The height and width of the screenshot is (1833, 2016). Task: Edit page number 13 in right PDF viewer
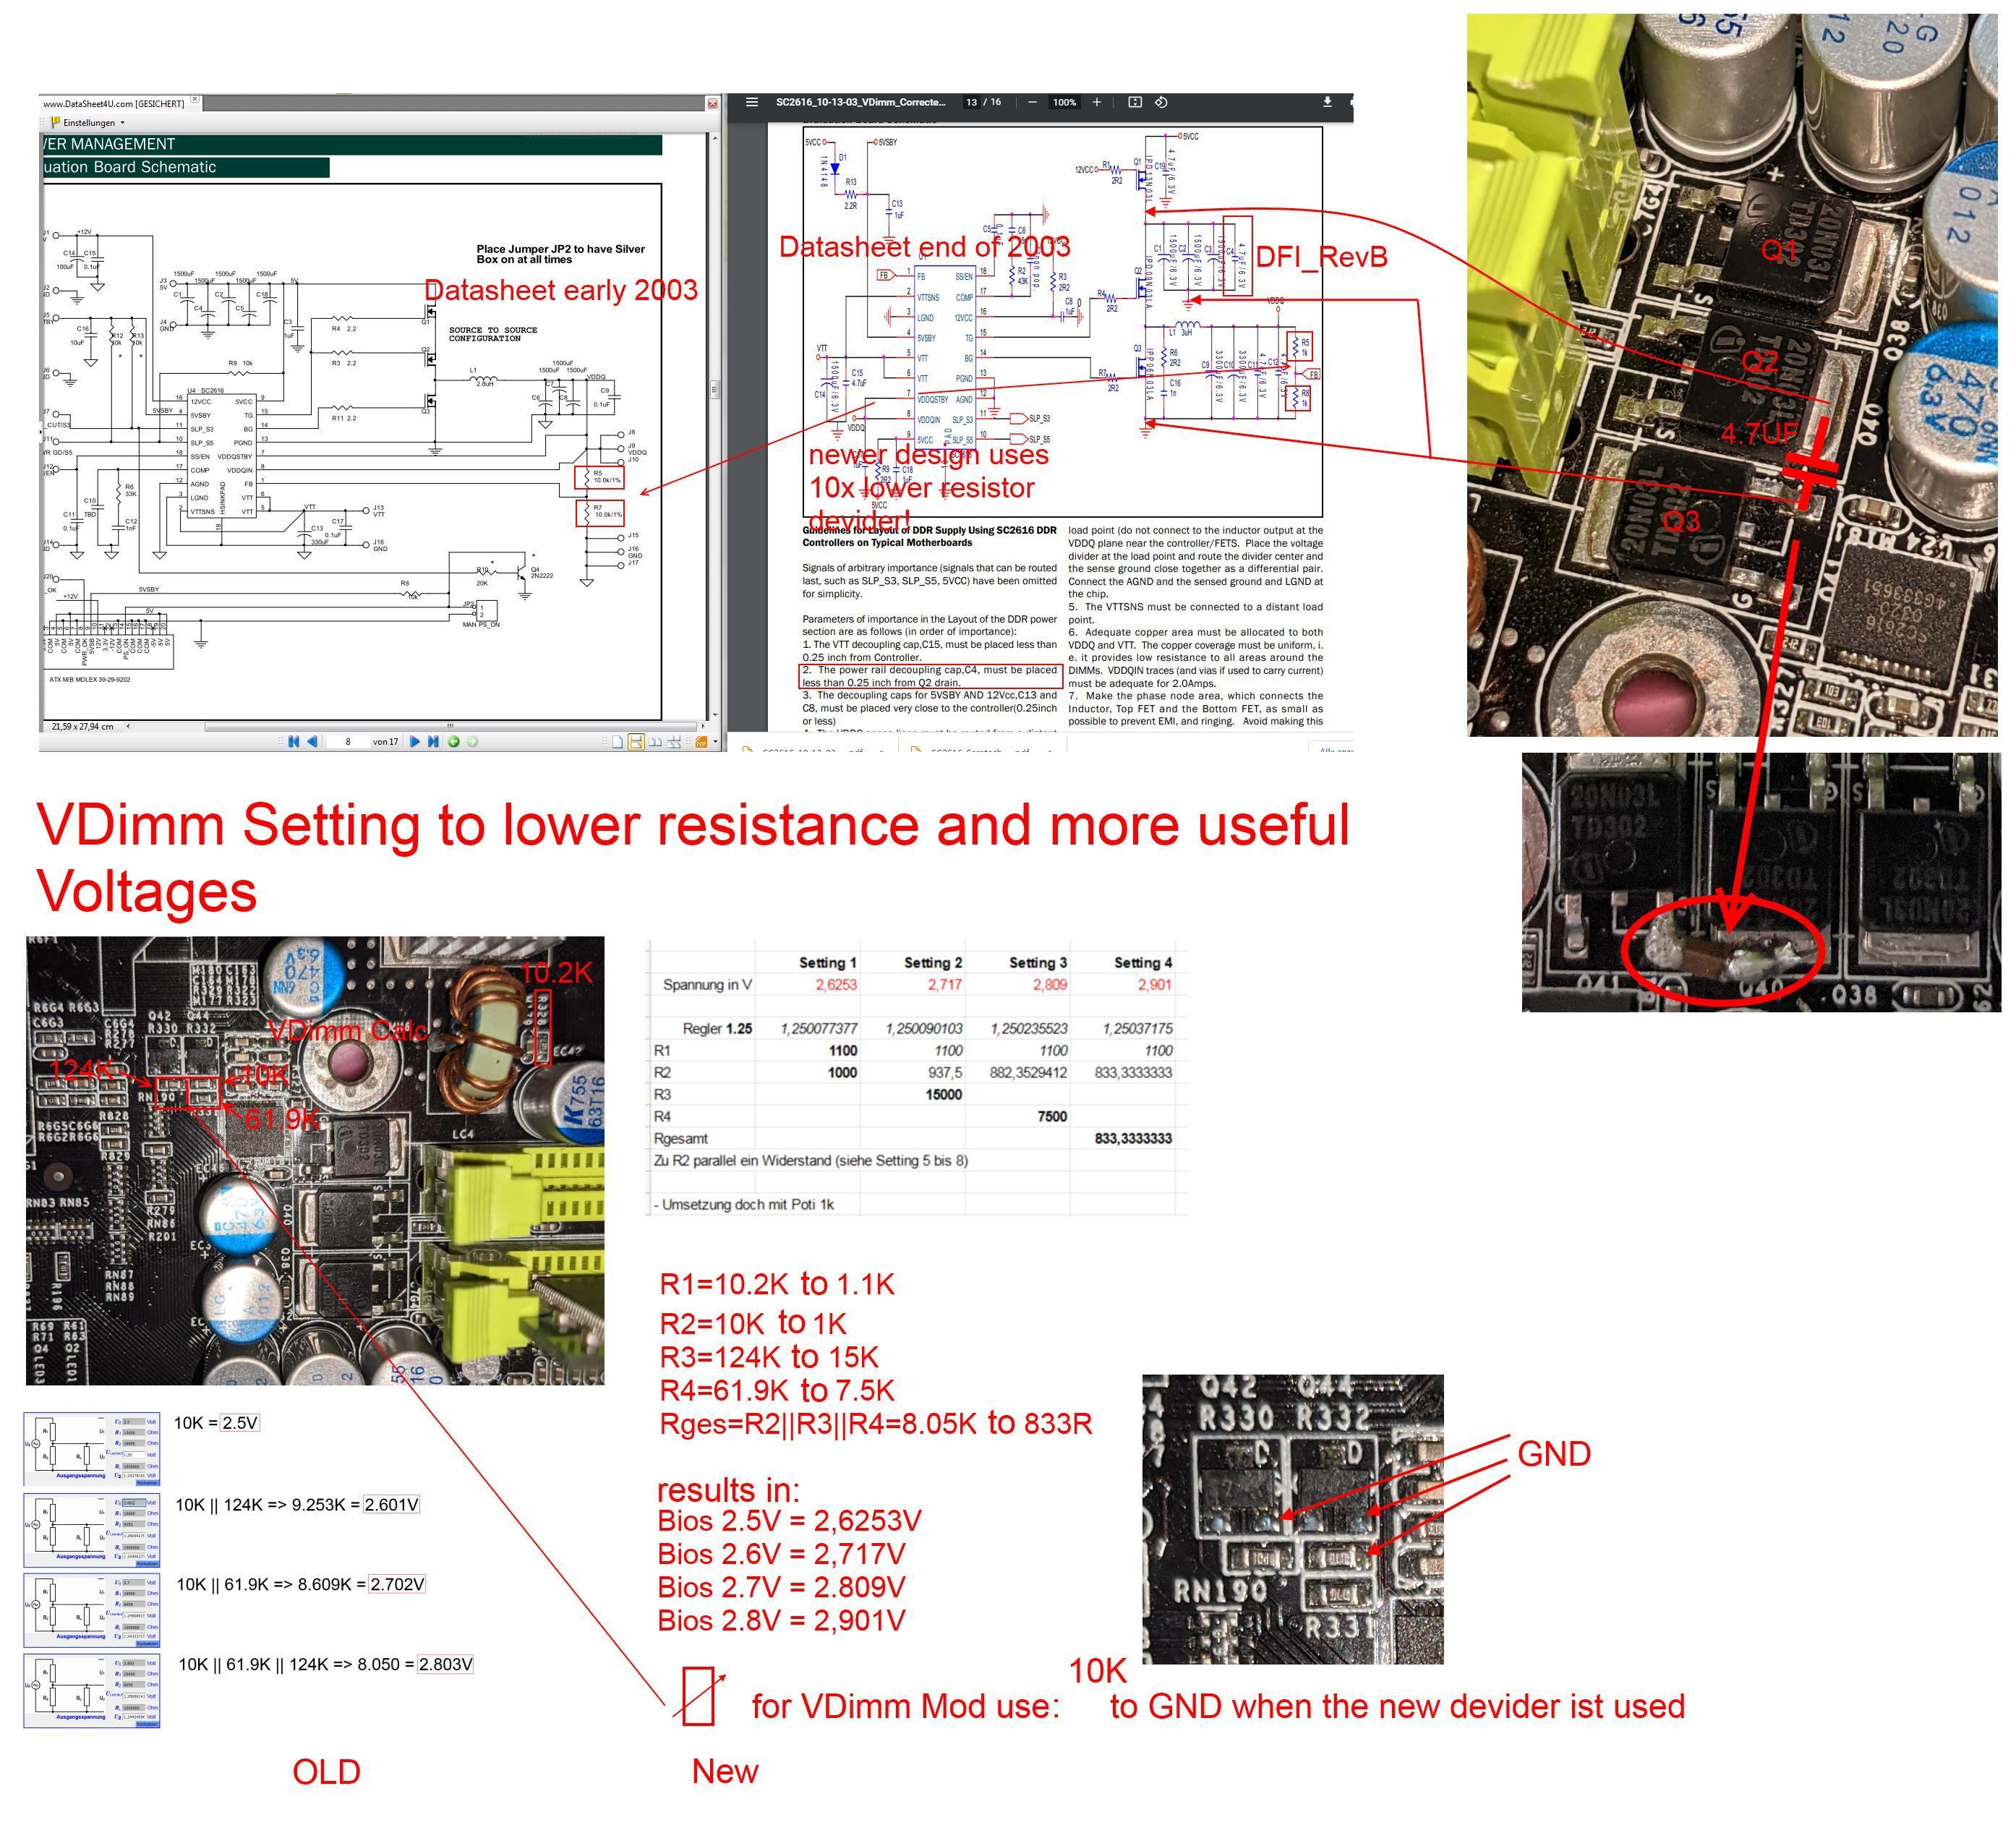point(971,102)
